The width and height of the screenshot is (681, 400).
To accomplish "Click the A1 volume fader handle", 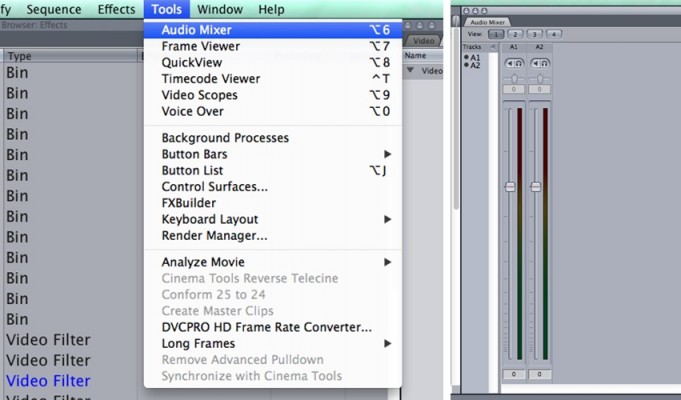I will coord(510,187).
